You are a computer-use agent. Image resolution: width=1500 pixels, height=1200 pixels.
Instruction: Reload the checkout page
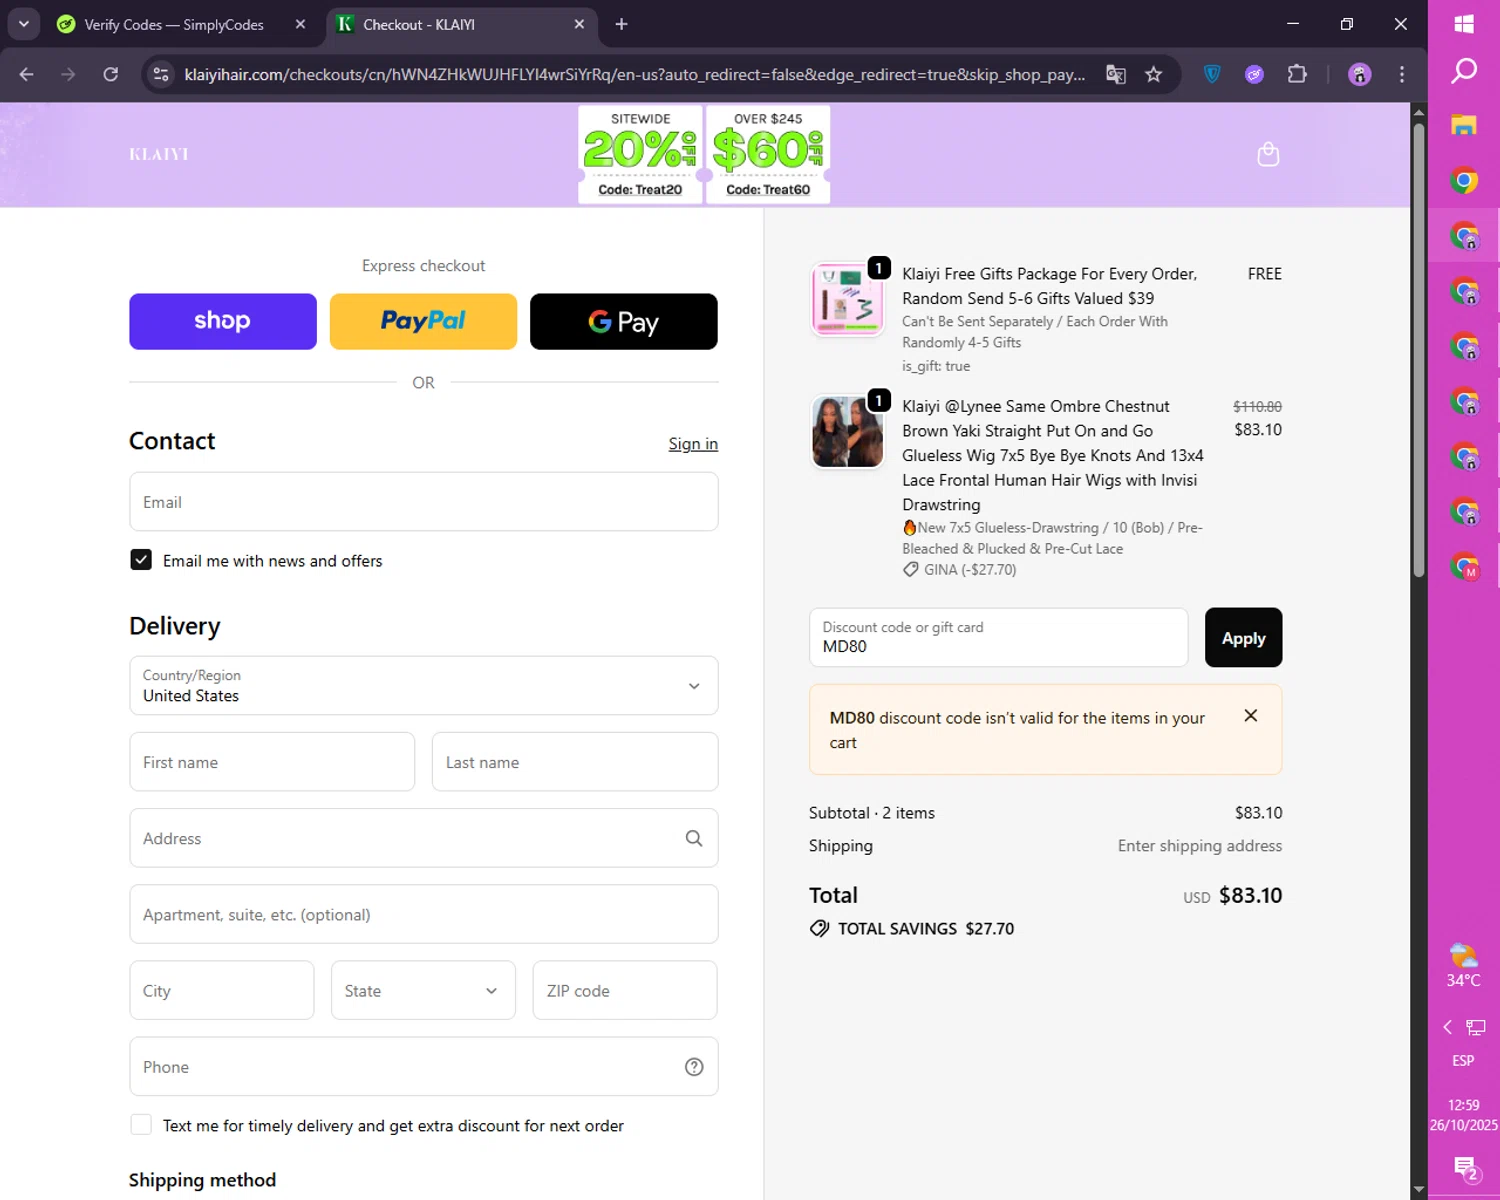click(x=111, y=74)
